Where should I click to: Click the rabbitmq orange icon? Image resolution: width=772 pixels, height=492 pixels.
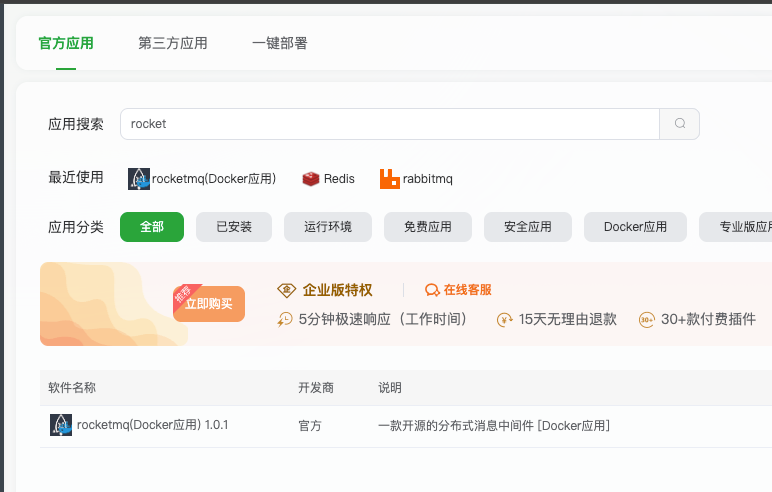pos(389,179)
